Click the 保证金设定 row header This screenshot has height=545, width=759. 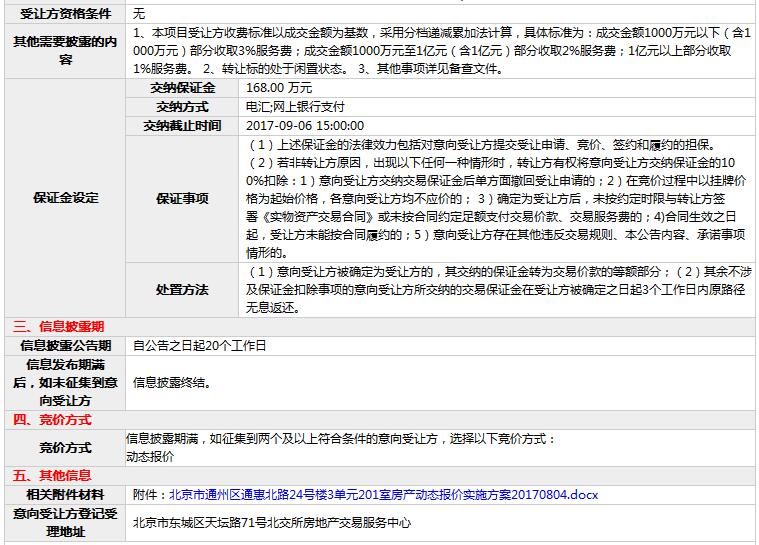pos(66,198)
